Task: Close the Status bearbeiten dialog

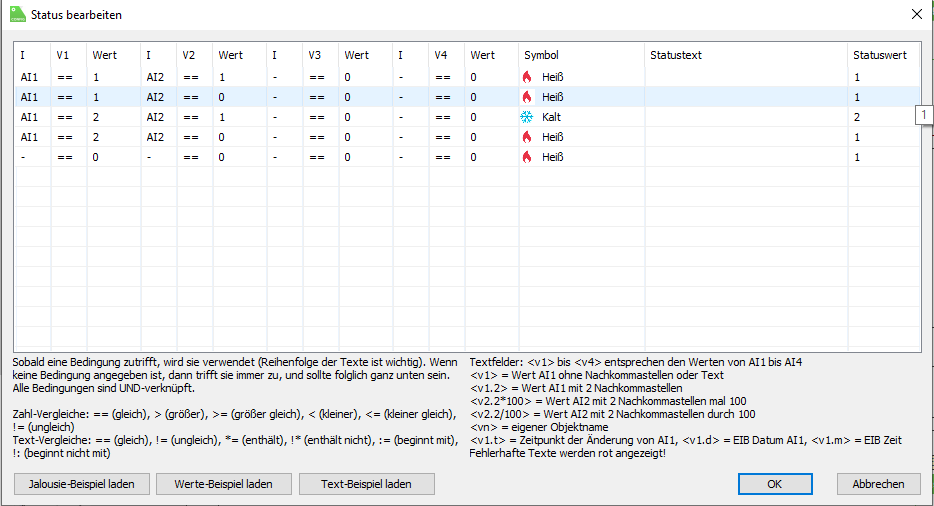Action: 917,14
